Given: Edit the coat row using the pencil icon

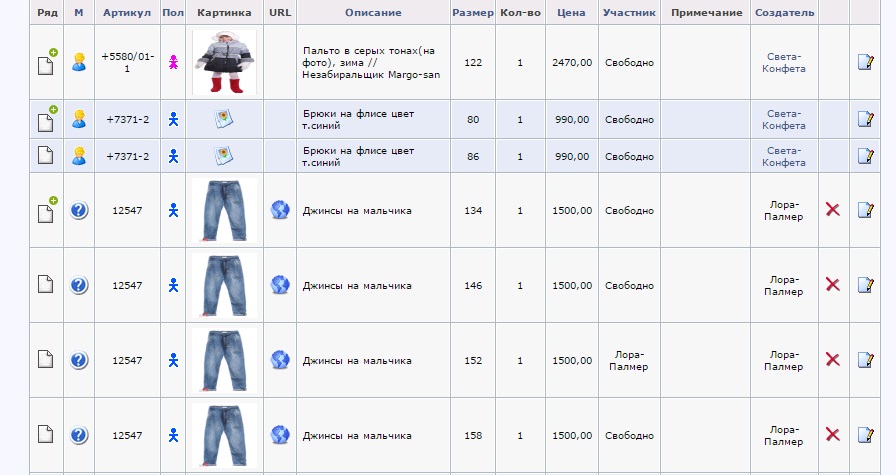Looking at the screenshot, I should pos(866,62).
